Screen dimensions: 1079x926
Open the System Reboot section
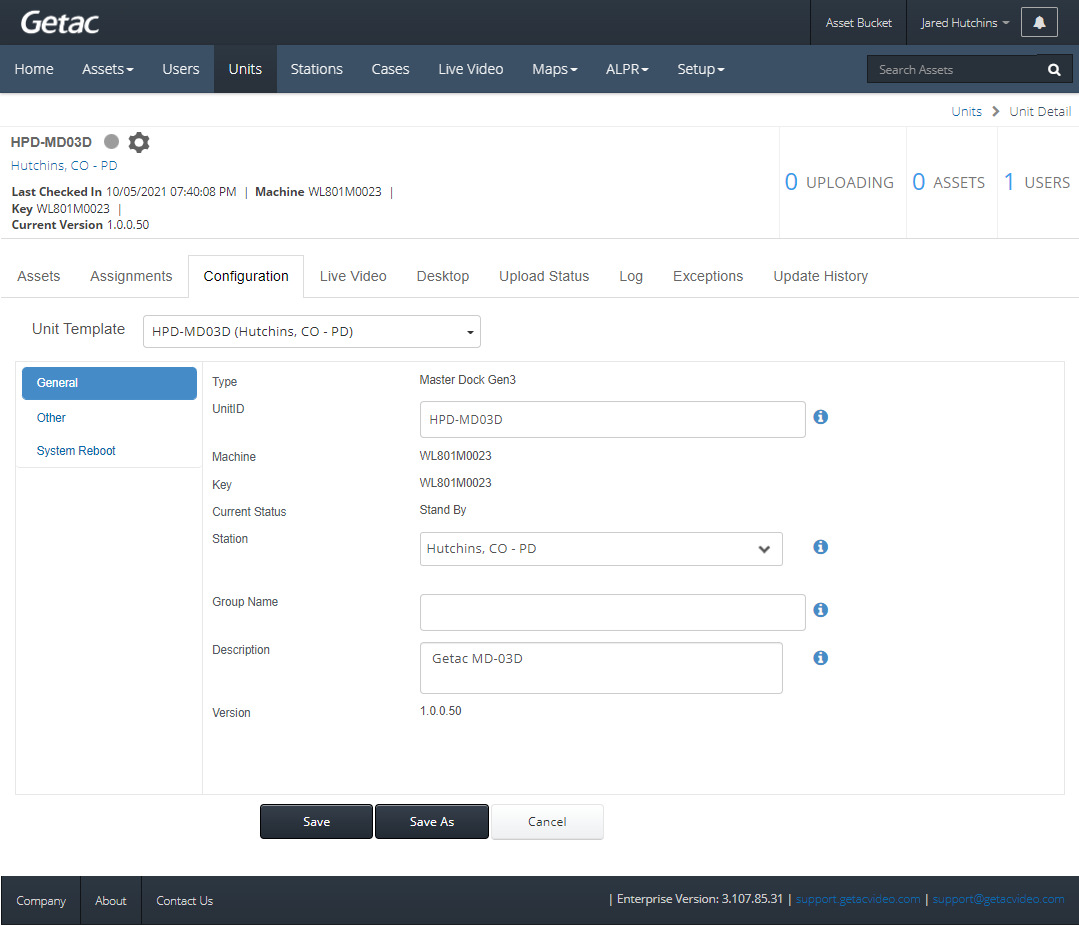76,451
